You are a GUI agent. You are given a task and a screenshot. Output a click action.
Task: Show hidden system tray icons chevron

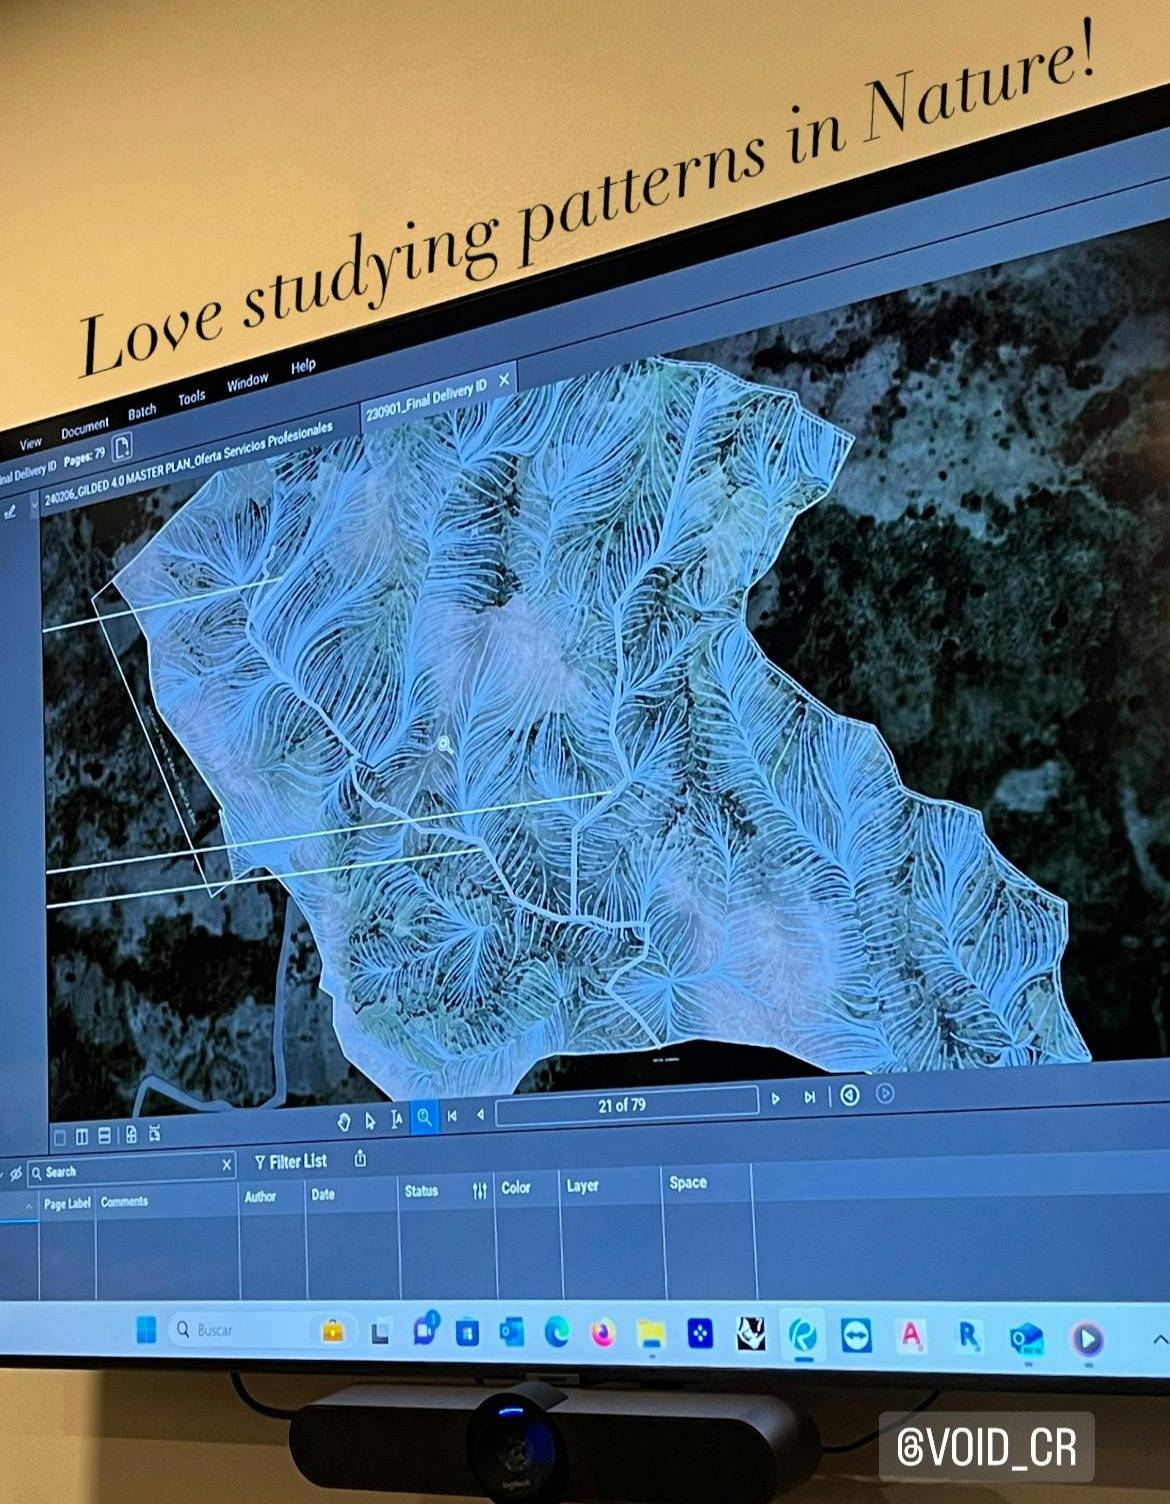click(1158, 1340)
